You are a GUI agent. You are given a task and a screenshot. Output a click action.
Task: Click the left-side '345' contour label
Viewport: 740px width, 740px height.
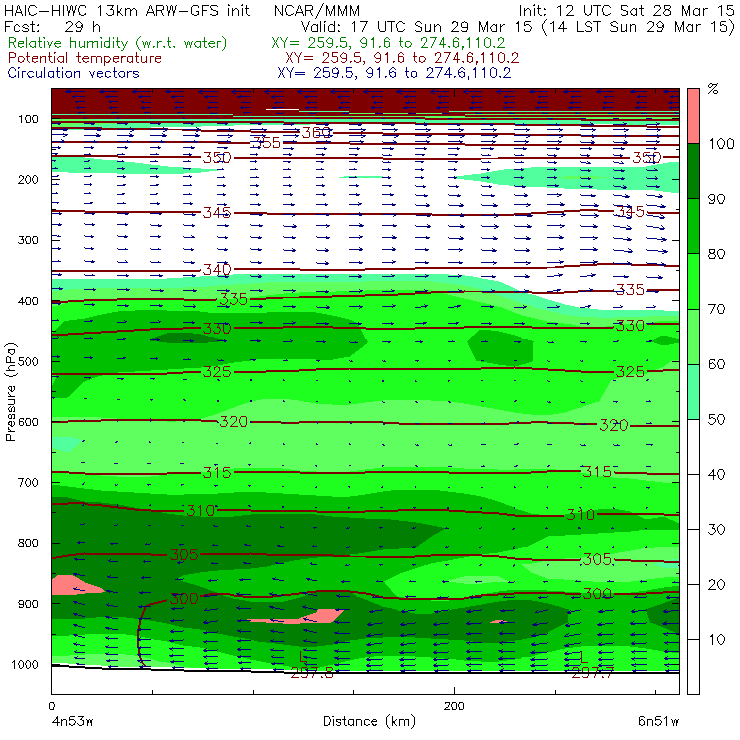click(x=217, y=213)
